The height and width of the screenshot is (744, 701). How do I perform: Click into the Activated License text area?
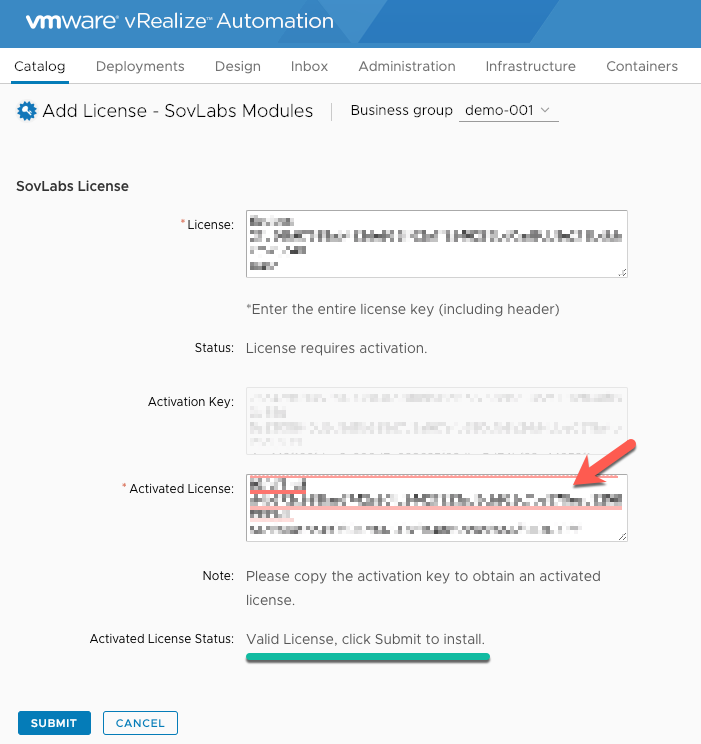coord(437,508)
